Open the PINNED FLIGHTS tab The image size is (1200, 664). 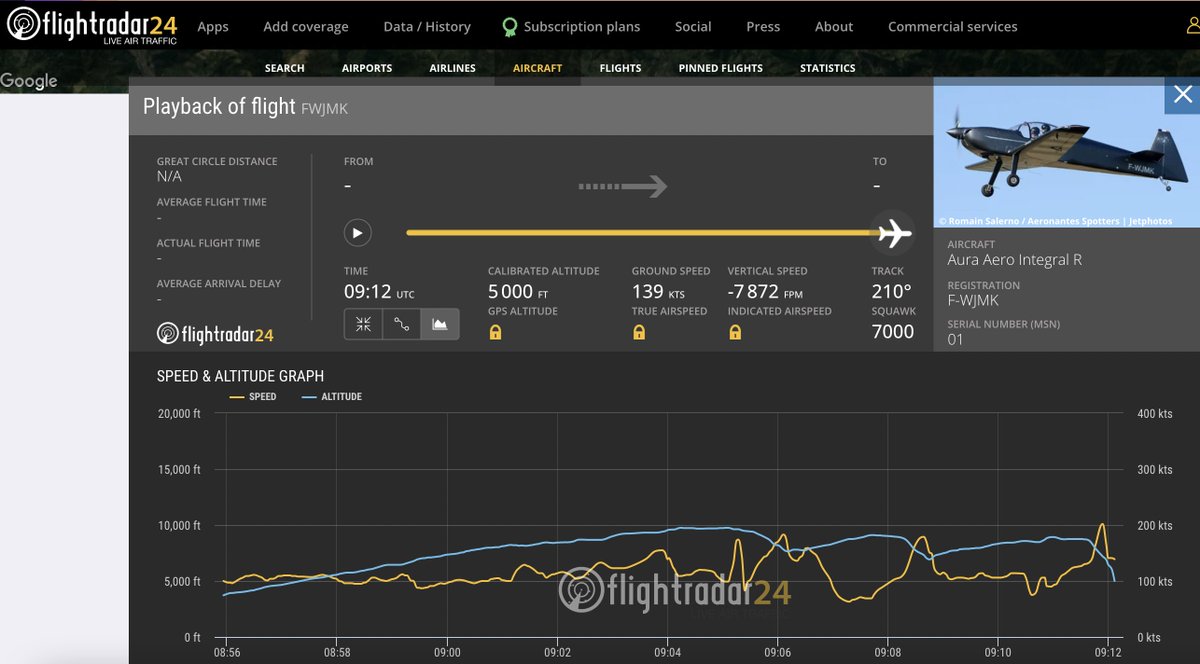721,68
